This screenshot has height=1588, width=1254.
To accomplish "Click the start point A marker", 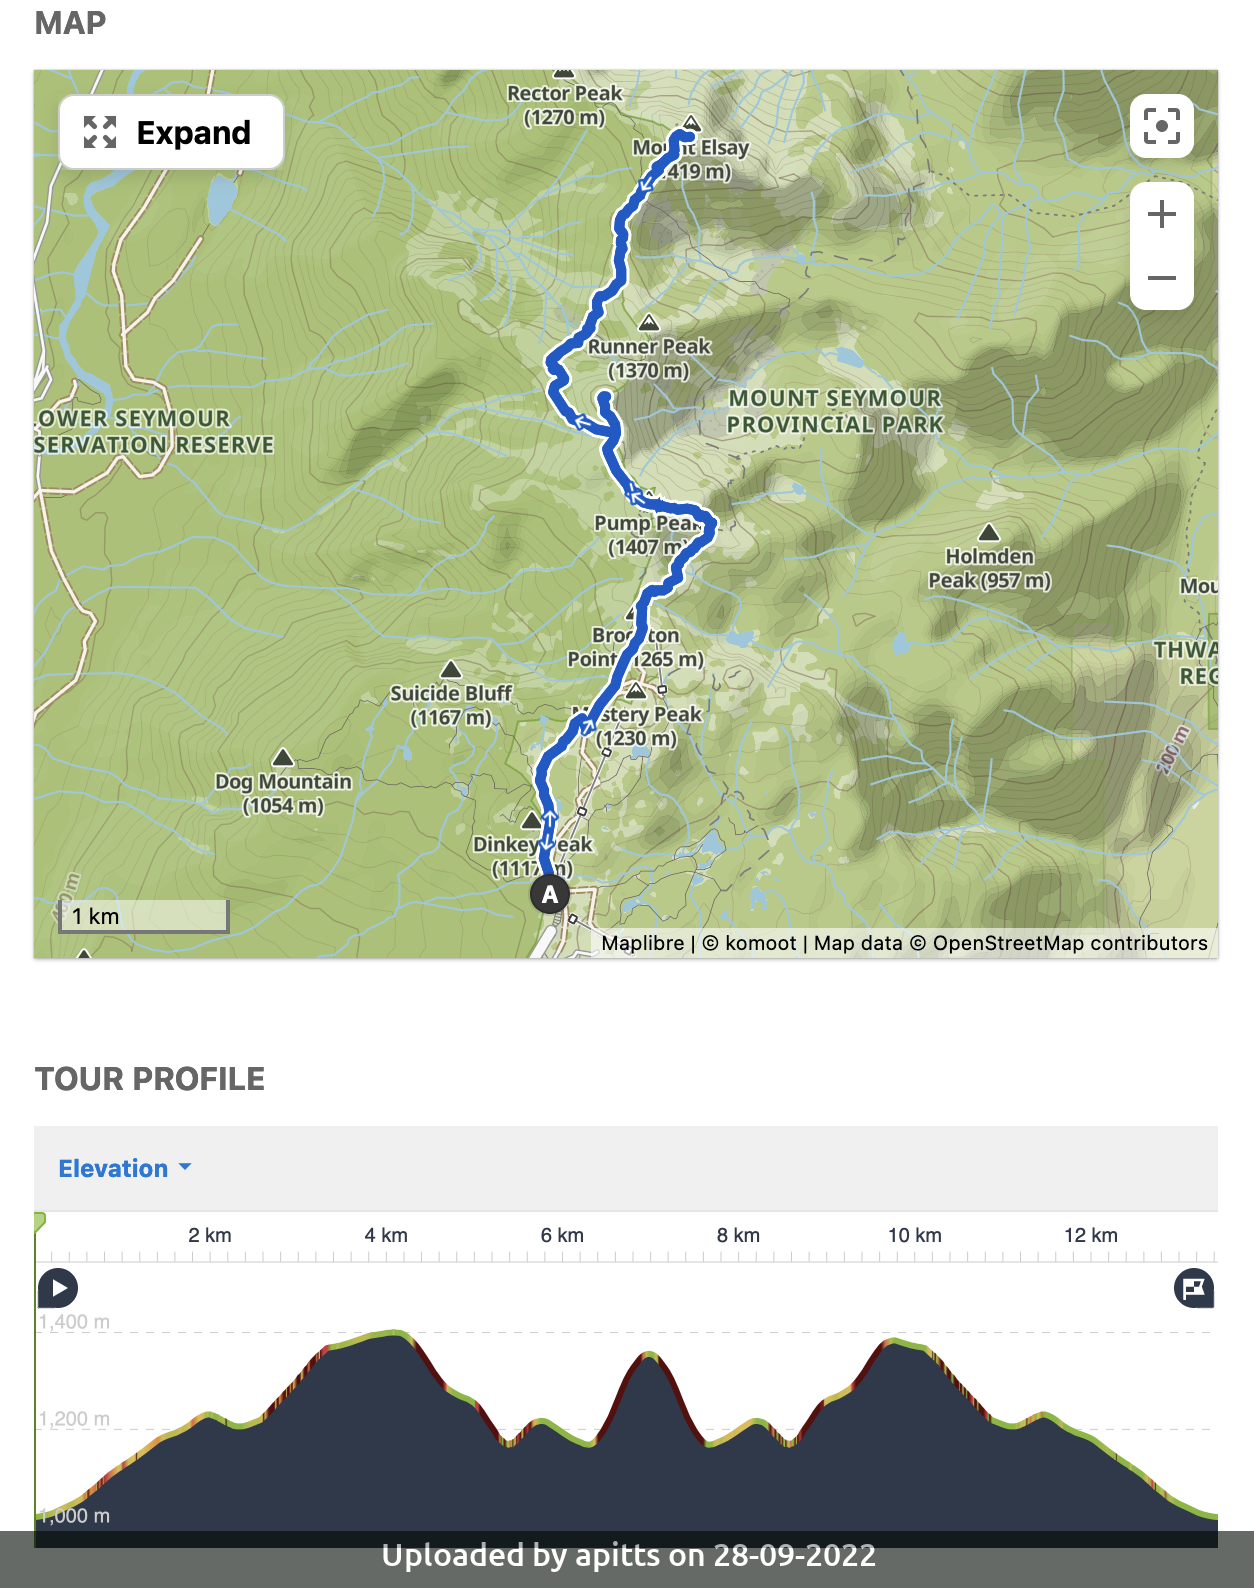I will pos(550,894).
